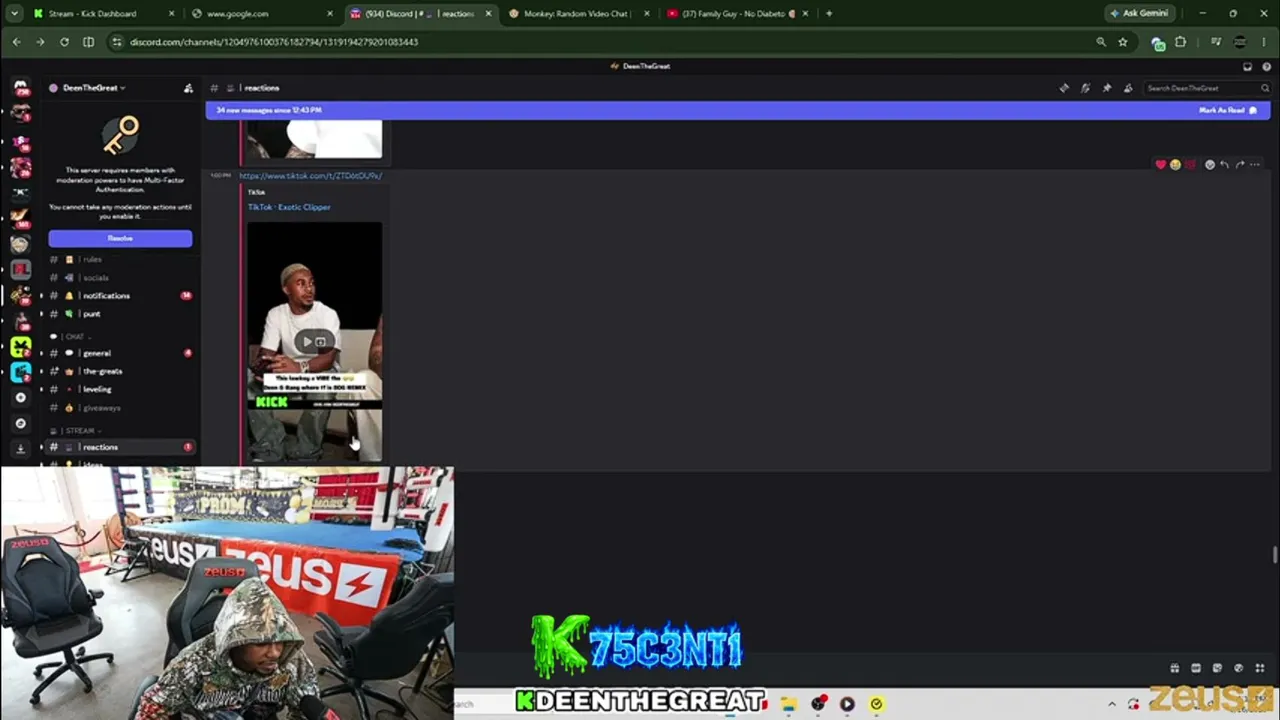Viewport: 1280px width, 720px height.
Task: Open the Chrome zoom magnifier icon
Action: 1101,42
